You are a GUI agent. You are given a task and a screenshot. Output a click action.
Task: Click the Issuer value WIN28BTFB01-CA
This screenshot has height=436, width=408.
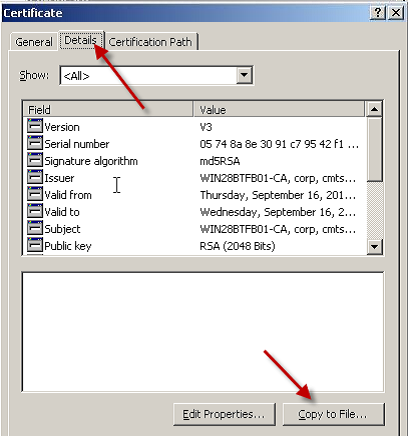(x=278, y=178)
